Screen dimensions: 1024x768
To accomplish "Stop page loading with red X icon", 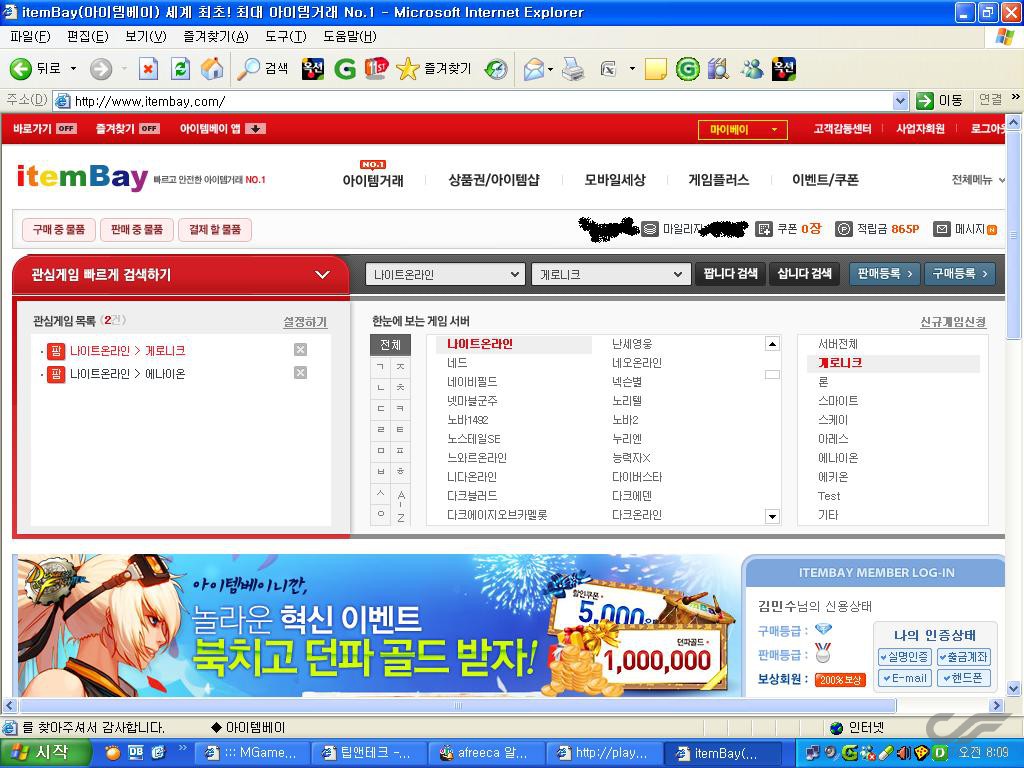I will [148, 69].
